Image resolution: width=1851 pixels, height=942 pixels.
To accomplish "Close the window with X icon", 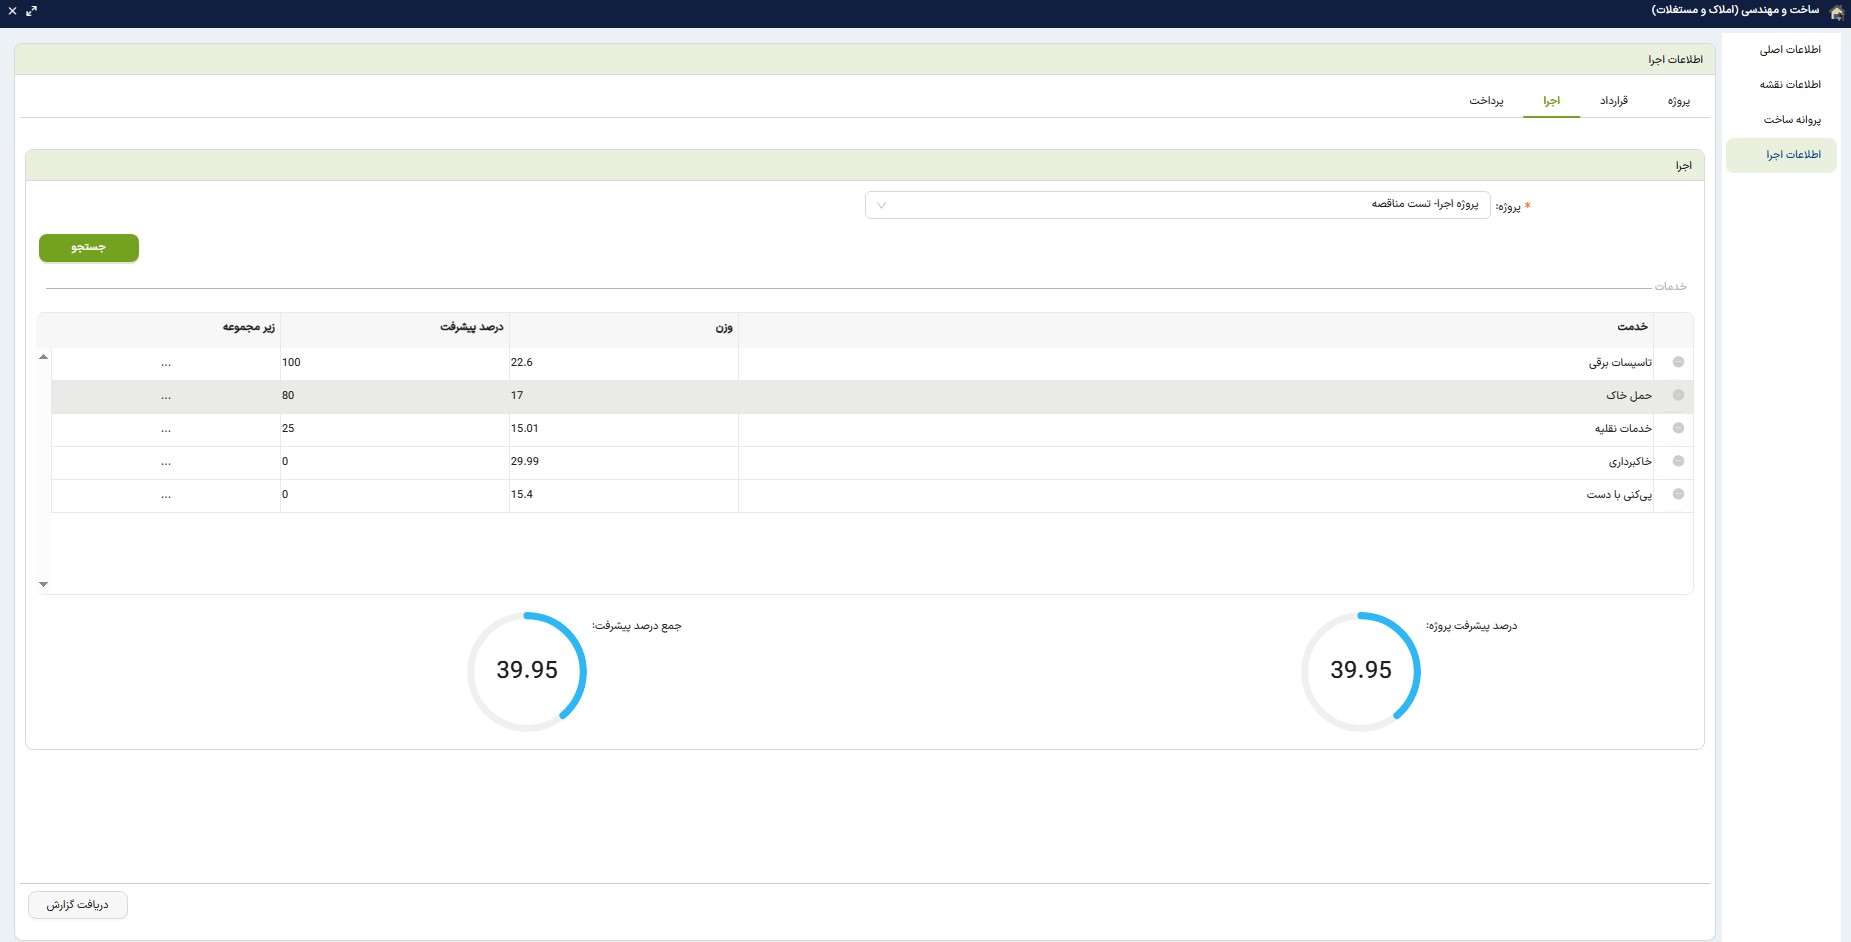I will (x=12, y=11).
